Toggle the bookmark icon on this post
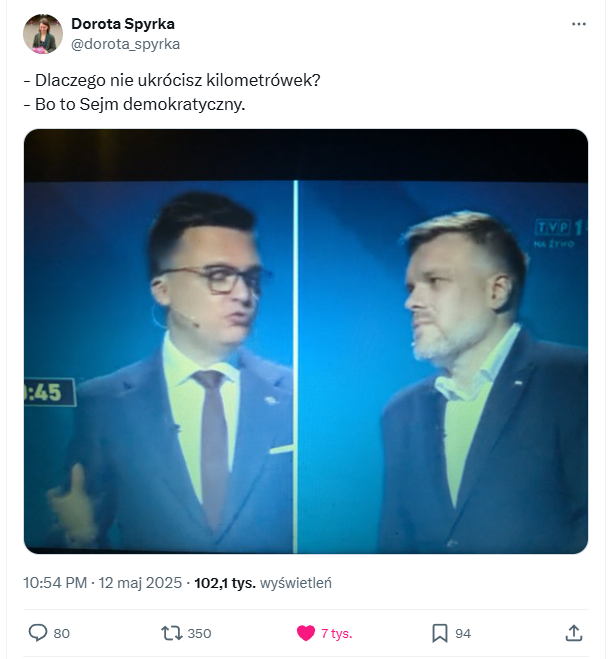Viewport: 612px width, 659px height. 439,633
